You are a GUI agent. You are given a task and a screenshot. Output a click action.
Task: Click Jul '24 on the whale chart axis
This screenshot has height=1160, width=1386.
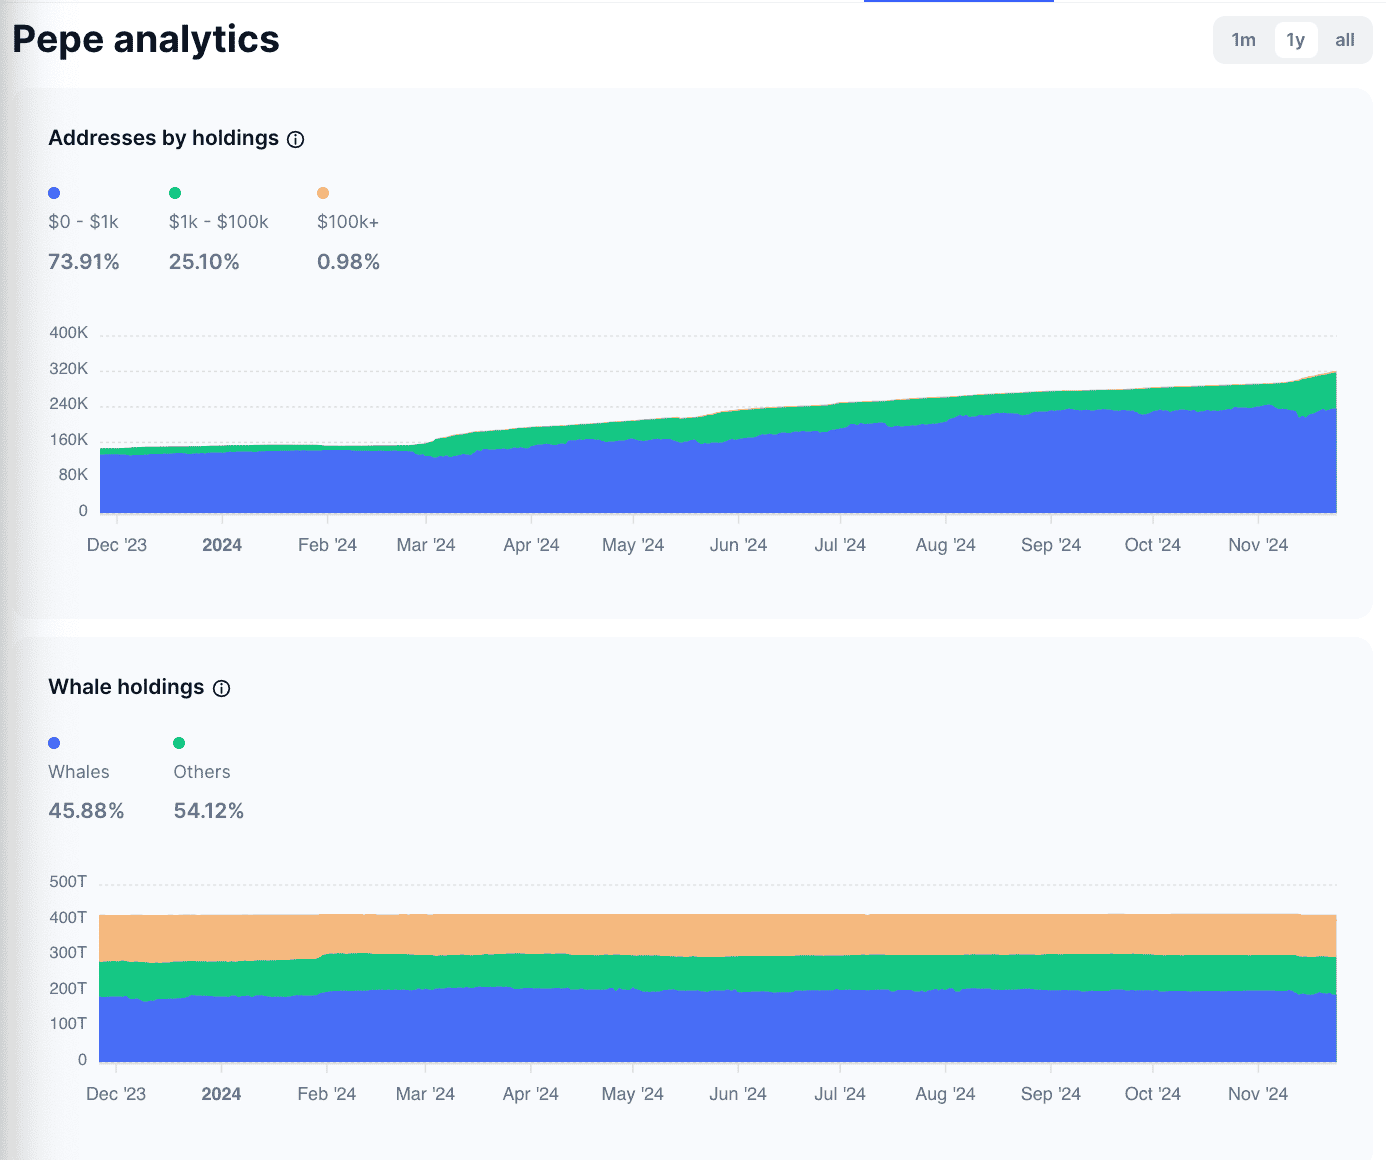tap(840, 1094)
